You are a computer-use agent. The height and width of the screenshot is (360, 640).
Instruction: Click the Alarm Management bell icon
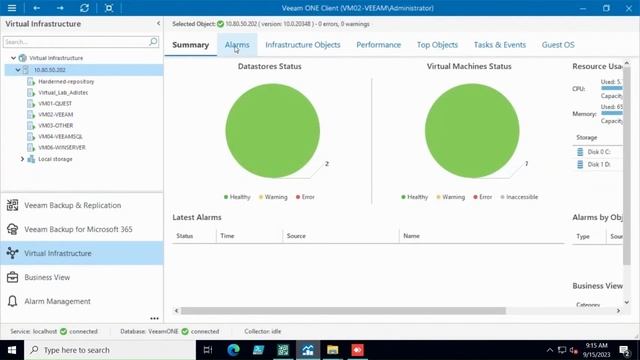(x=12, y=301)
